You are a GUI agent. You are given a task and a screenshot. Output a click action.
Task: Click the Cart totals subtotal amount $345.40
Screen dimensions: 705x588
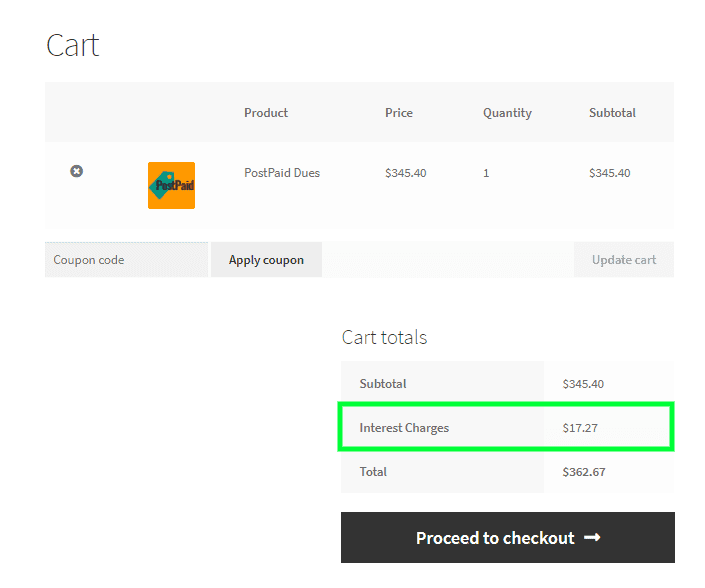click(583, 384)
